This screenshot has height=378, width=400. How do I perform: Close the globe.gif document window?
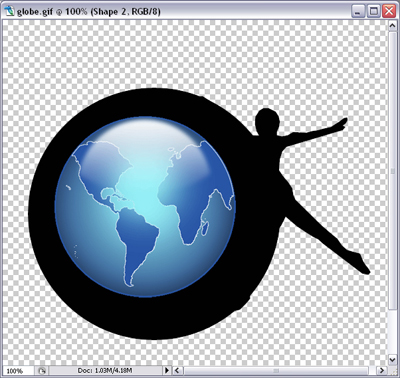pos(389,12)
